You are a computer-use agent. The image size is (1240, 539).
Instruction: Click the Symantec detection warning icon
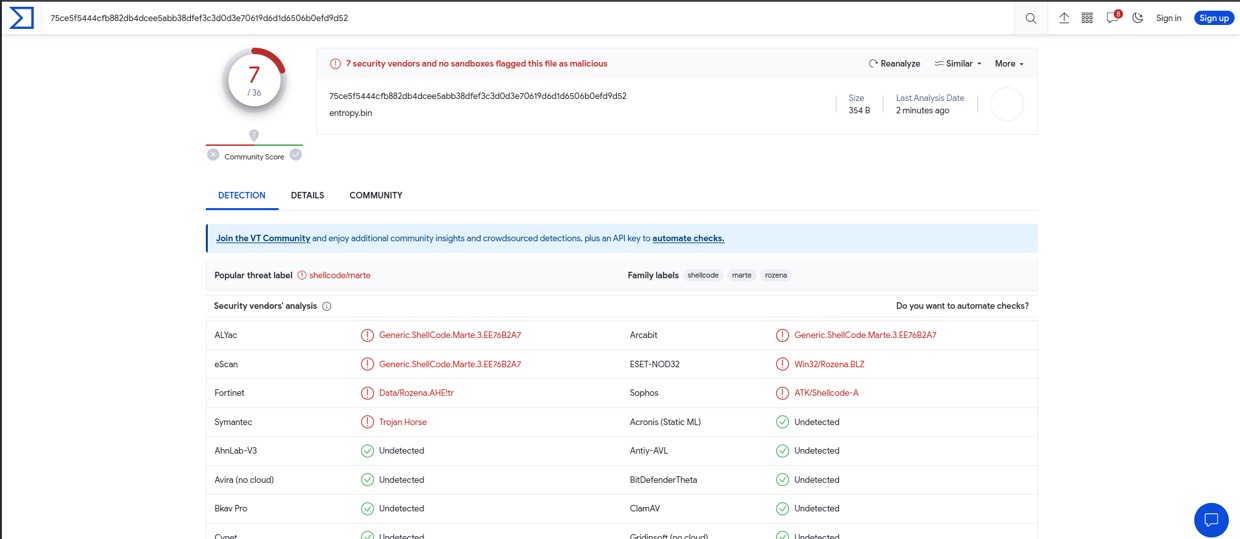[x=367, y=422]
